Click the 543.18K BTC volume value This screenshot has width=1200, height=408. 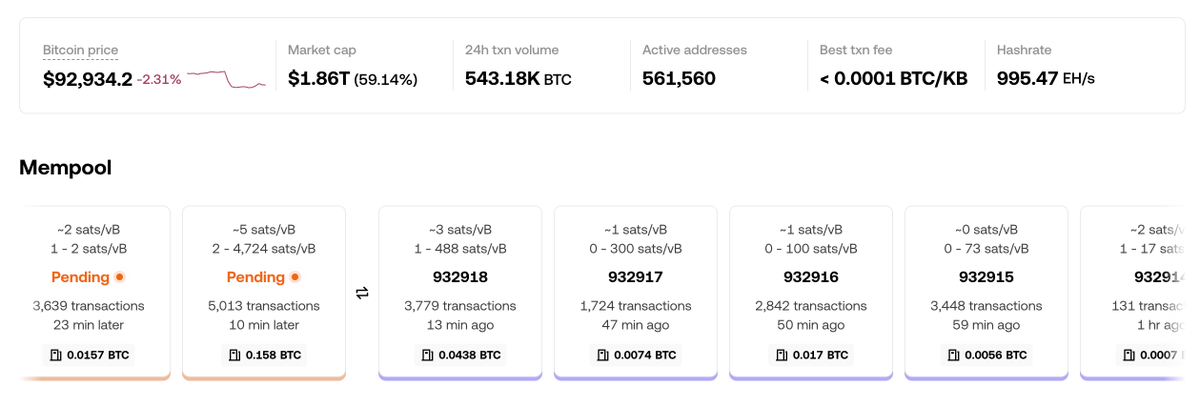tap(518, 79)
